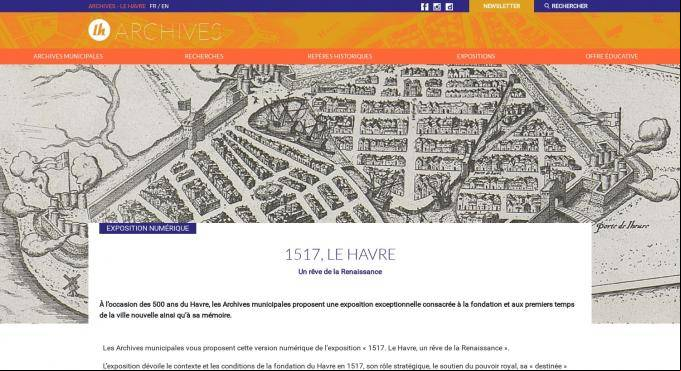This screenshot has height=371, width=681.
Task: Click the Exposition Numérique label
Action: 148,228
